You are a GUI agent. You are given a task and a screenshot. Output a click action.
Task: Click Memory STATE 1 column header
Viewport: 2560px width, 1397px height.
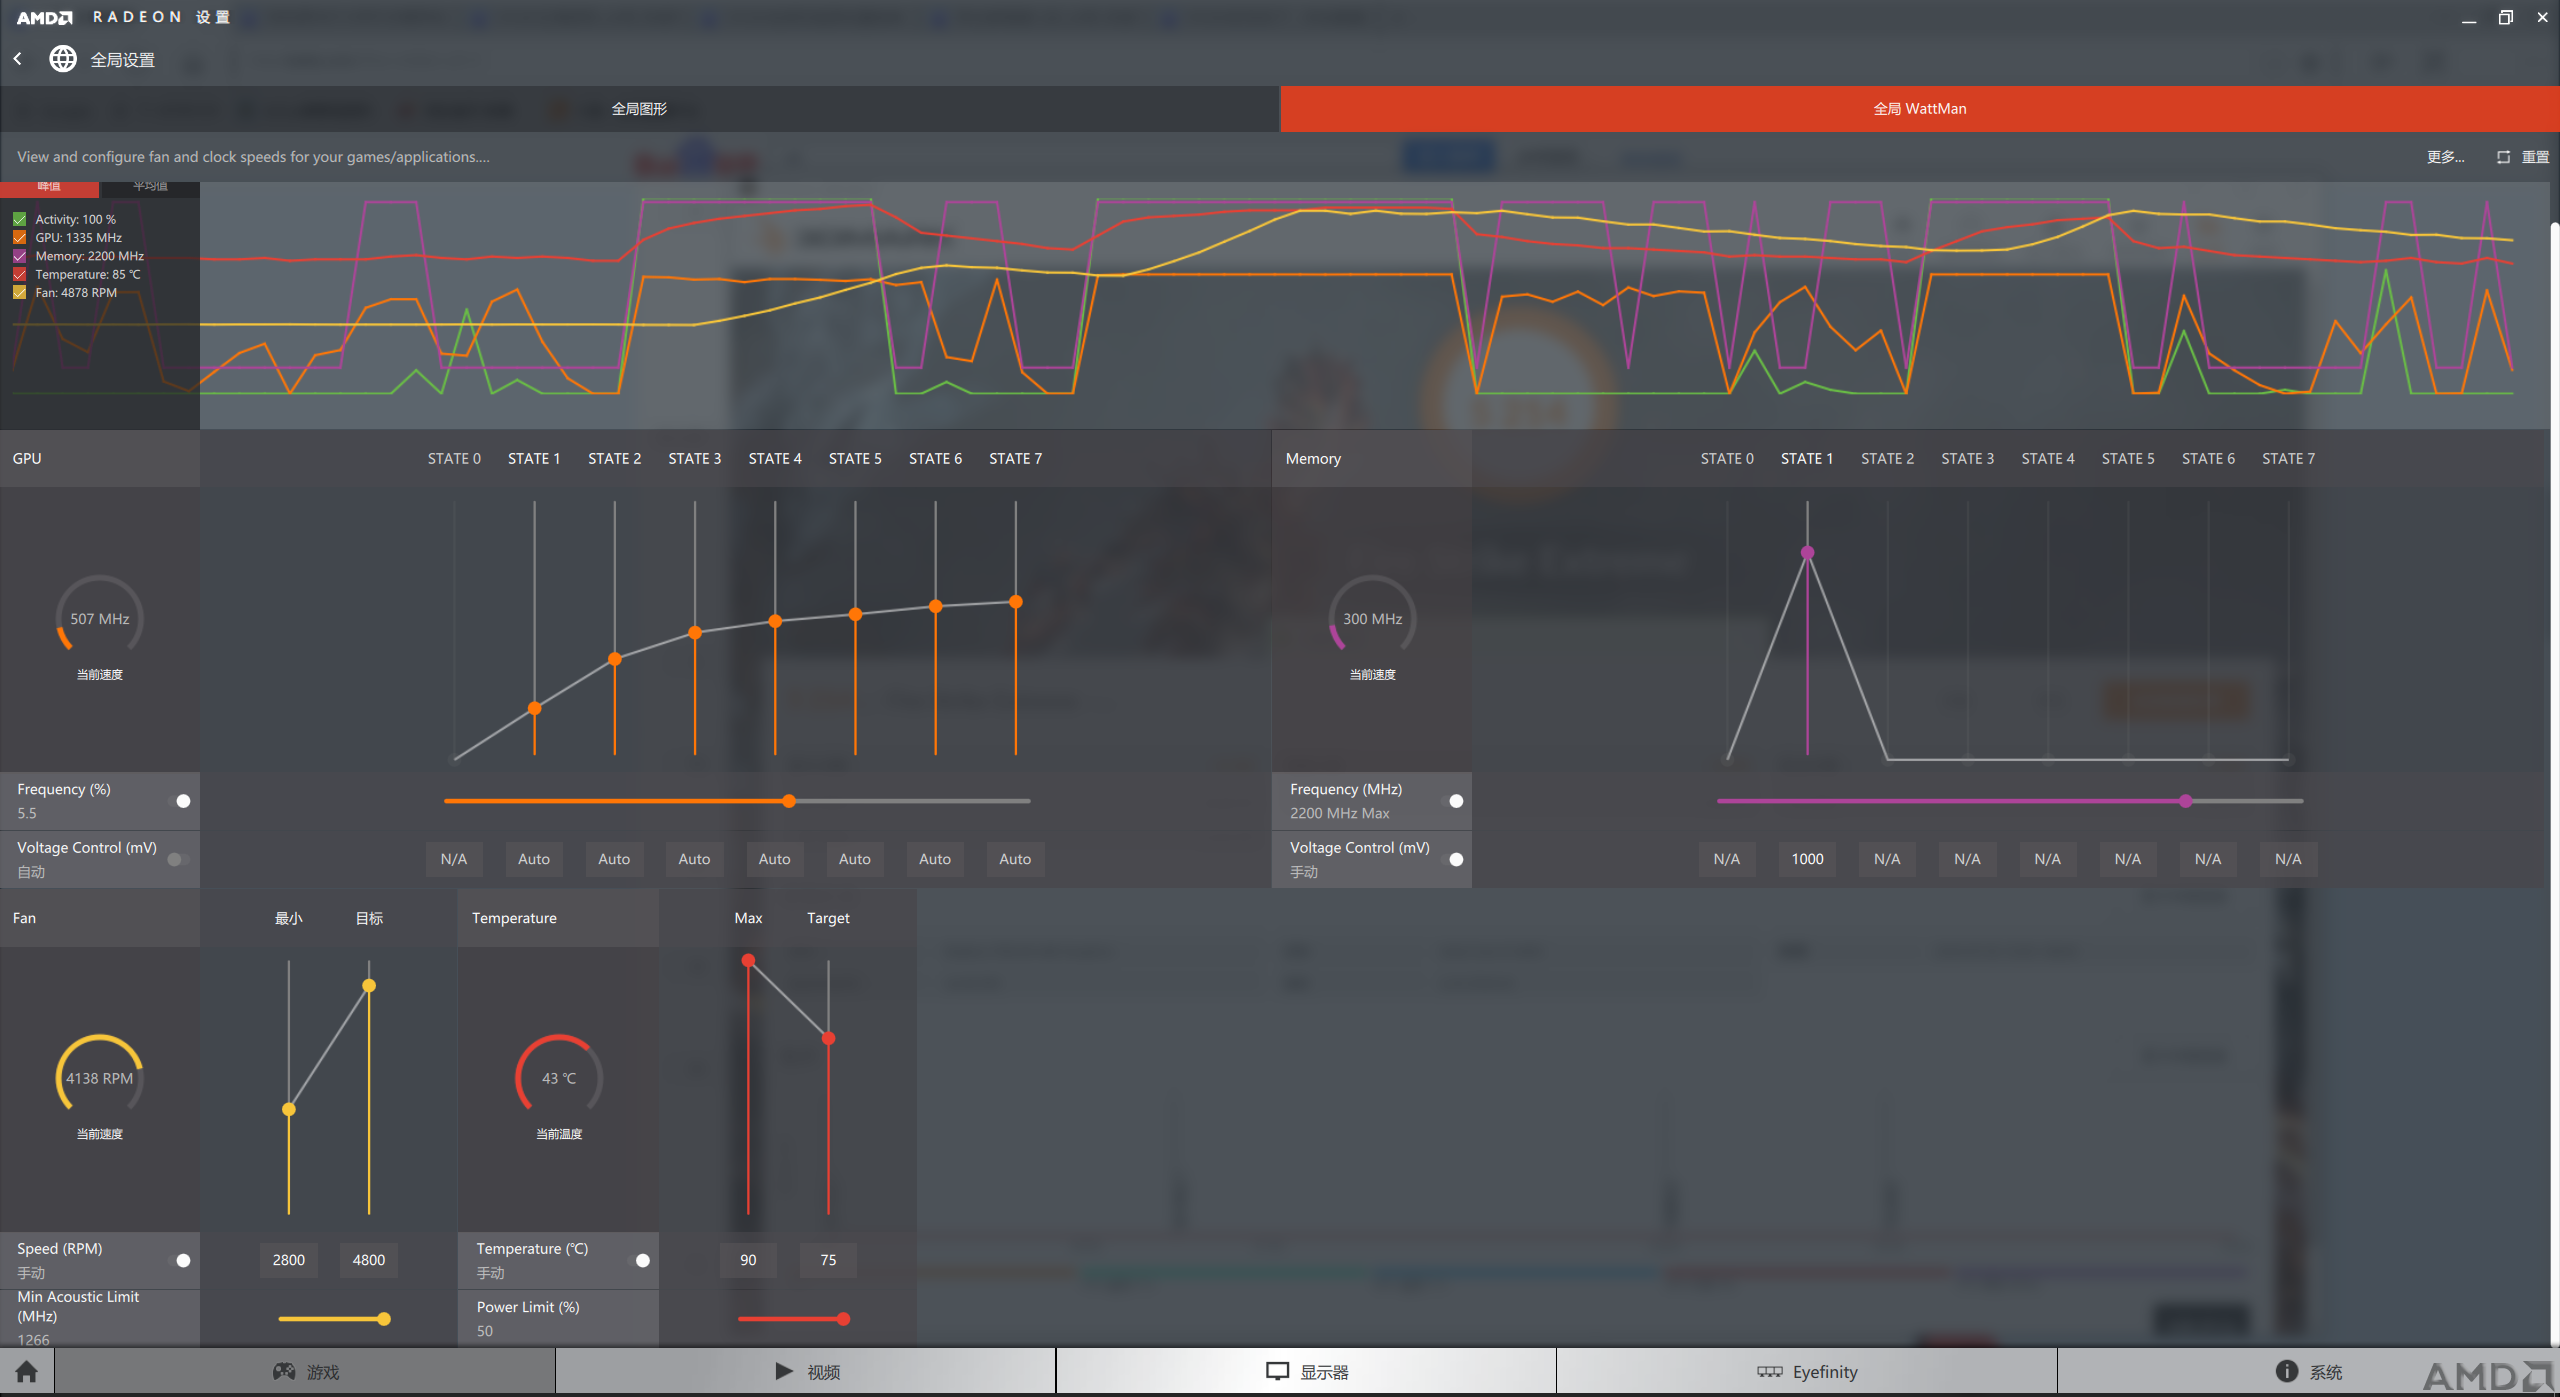point(1807,459)
